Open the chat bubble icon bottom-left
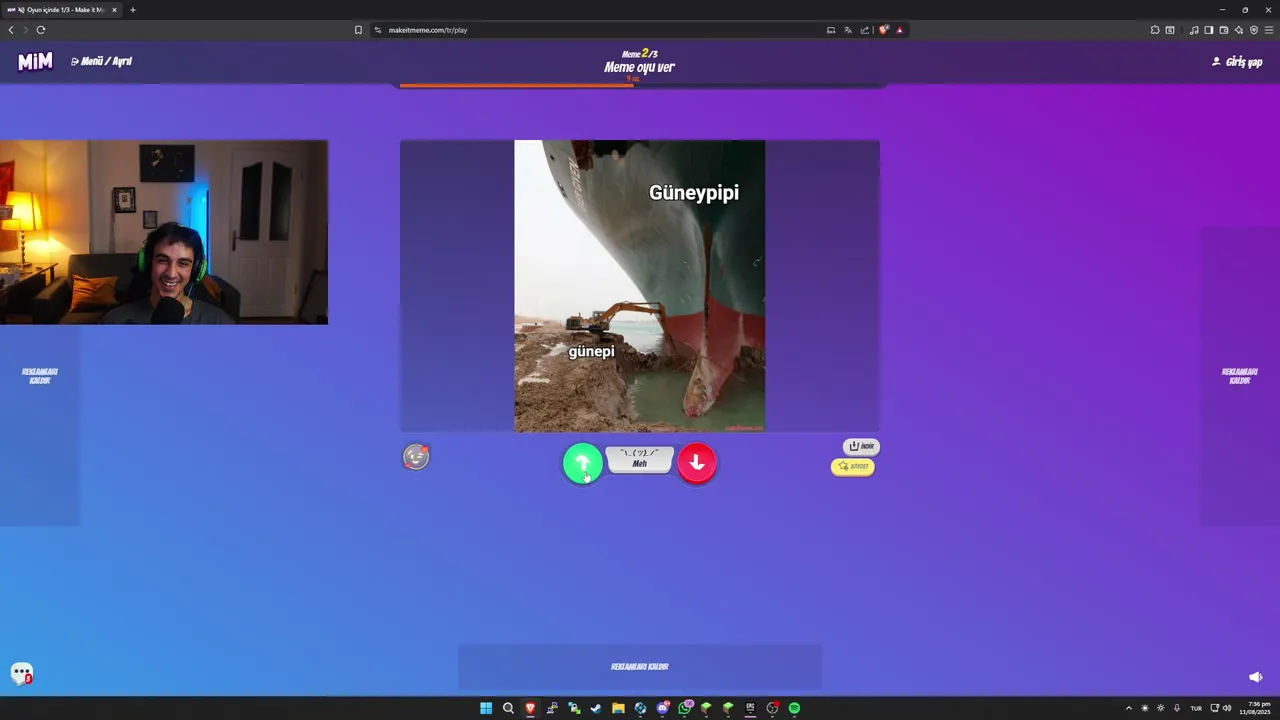Image resolution: width=1280 pixels, height=720 pixels. click(22, 674)
